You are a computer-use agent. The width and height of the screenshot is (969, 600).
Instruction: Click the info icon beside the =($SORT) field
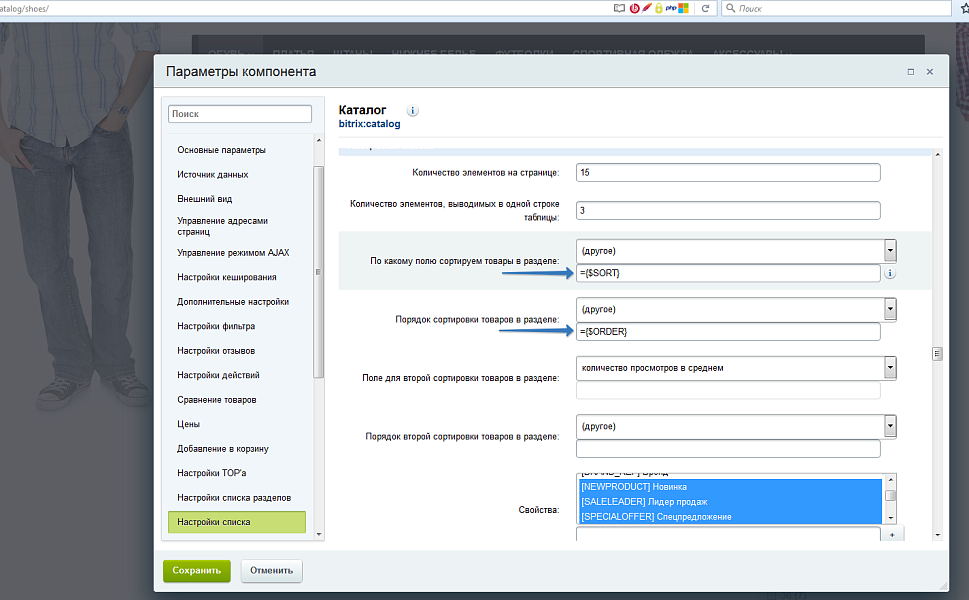[890, 273]
